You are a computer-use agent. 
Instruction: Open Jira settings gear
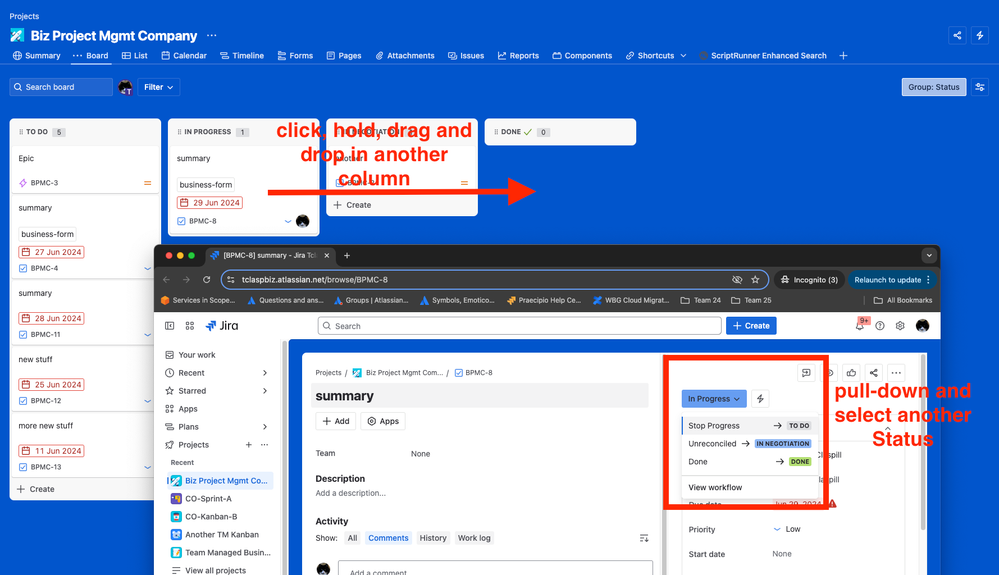coord(900,325)
